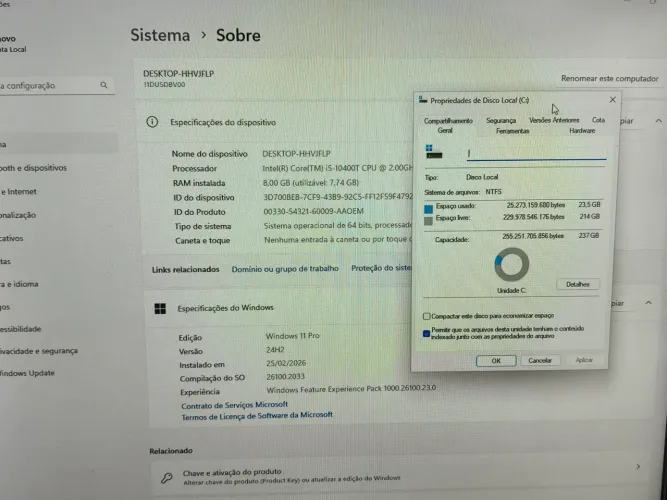Image resolution: width=667 pixels, height=500 pixels.
Task: Open the Chave e ativação do produto chevron
Action: [x=638, y=467]
